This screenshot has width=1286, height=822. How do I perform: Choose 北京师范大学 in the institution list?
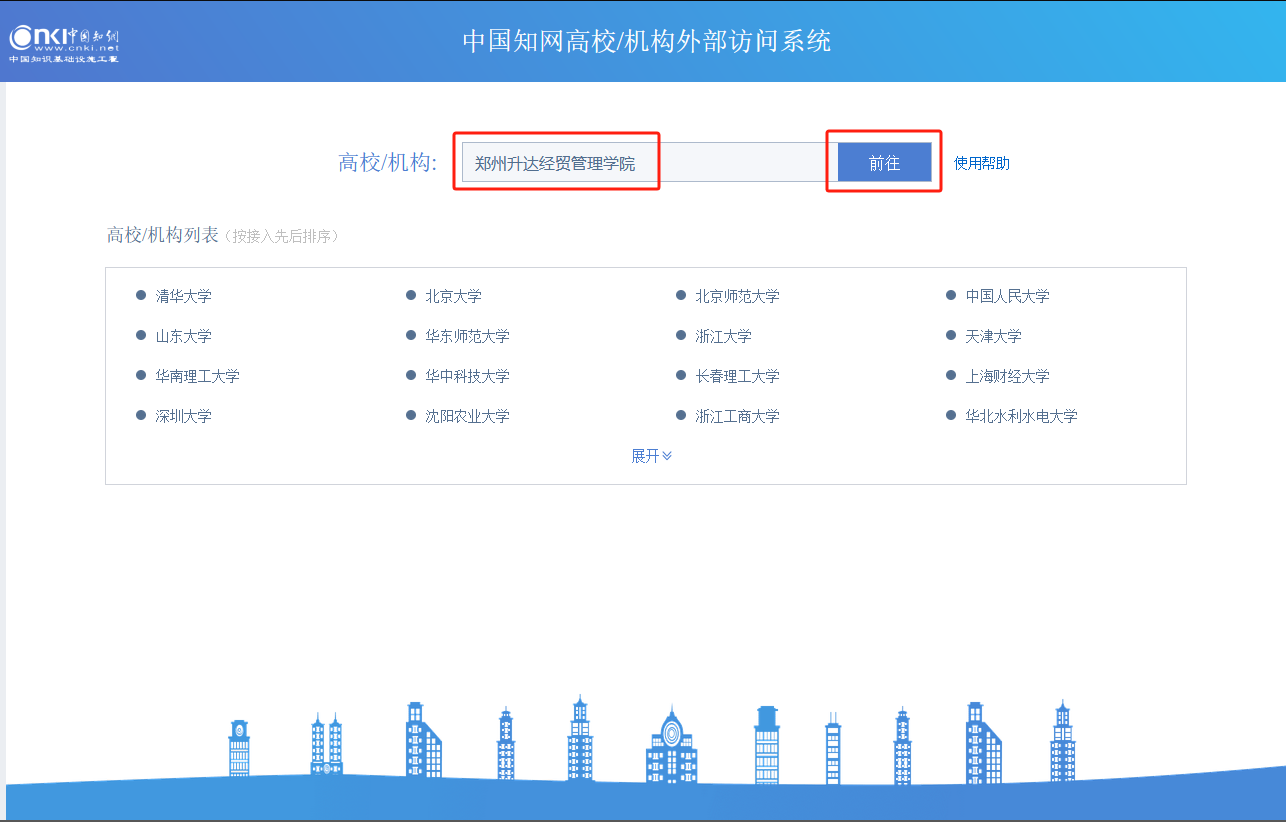pyautogui.click(x=737, y=296)
